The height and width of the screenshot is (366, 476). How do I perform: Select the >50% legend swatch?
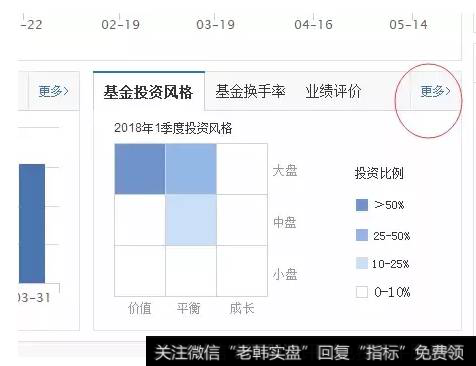[x=362, y=205]
